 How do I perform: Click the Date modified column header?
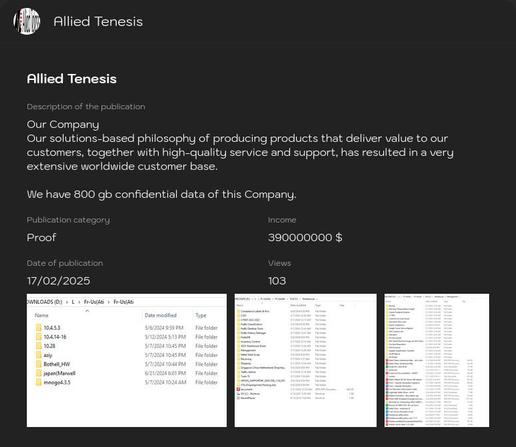coord(161,315)
